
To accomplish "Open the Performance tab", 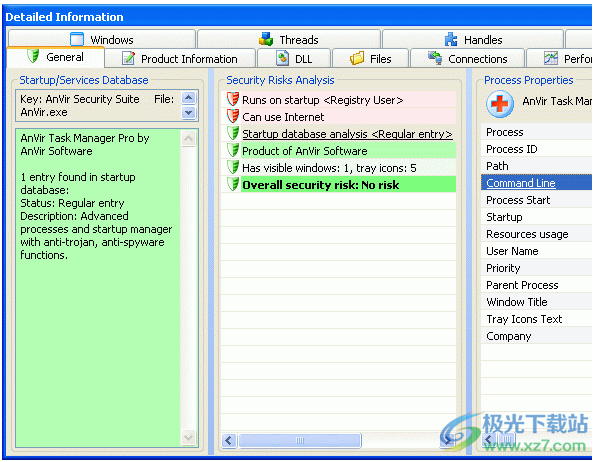I will (560, 58).
